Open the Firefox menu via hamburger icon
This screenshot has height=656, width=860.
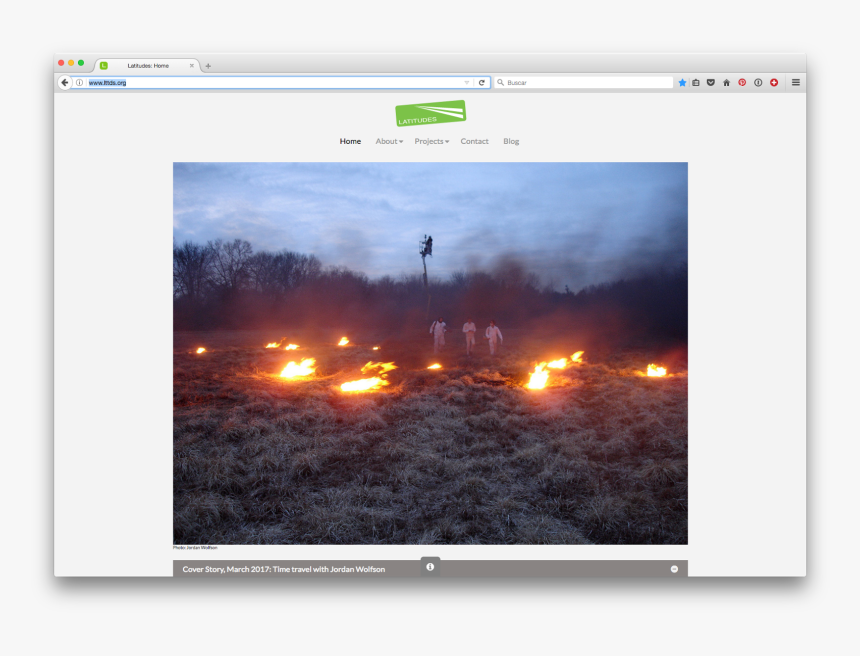coord(796,82)
